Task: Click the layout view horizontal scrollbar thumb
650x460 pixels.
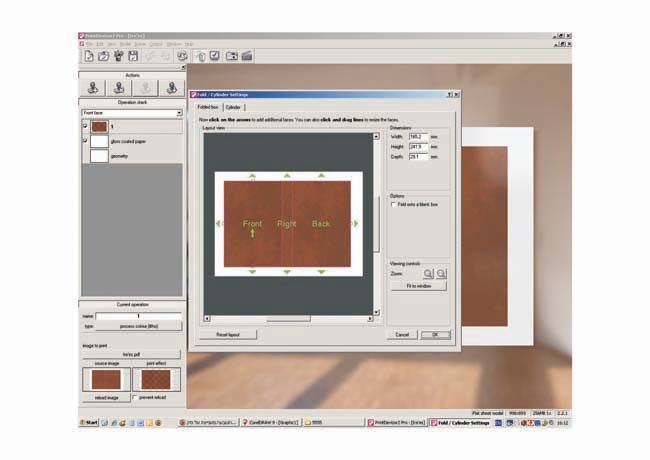Action: (289, 319)
